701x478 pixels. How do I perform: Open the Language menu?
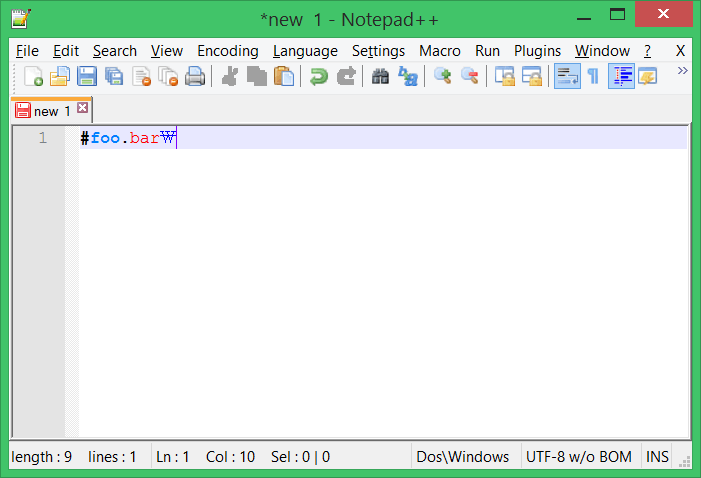click(x=305, y=50)
